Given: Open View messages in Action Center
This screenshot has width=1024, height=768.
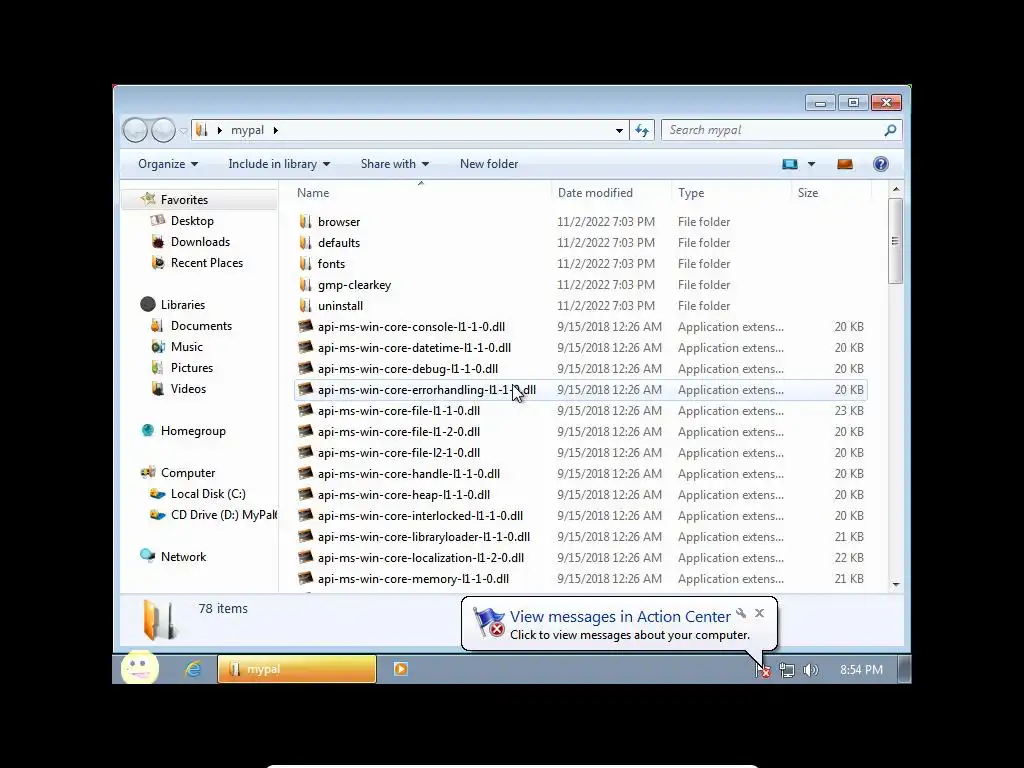Looking at the screenshot, I should (620, 616).
